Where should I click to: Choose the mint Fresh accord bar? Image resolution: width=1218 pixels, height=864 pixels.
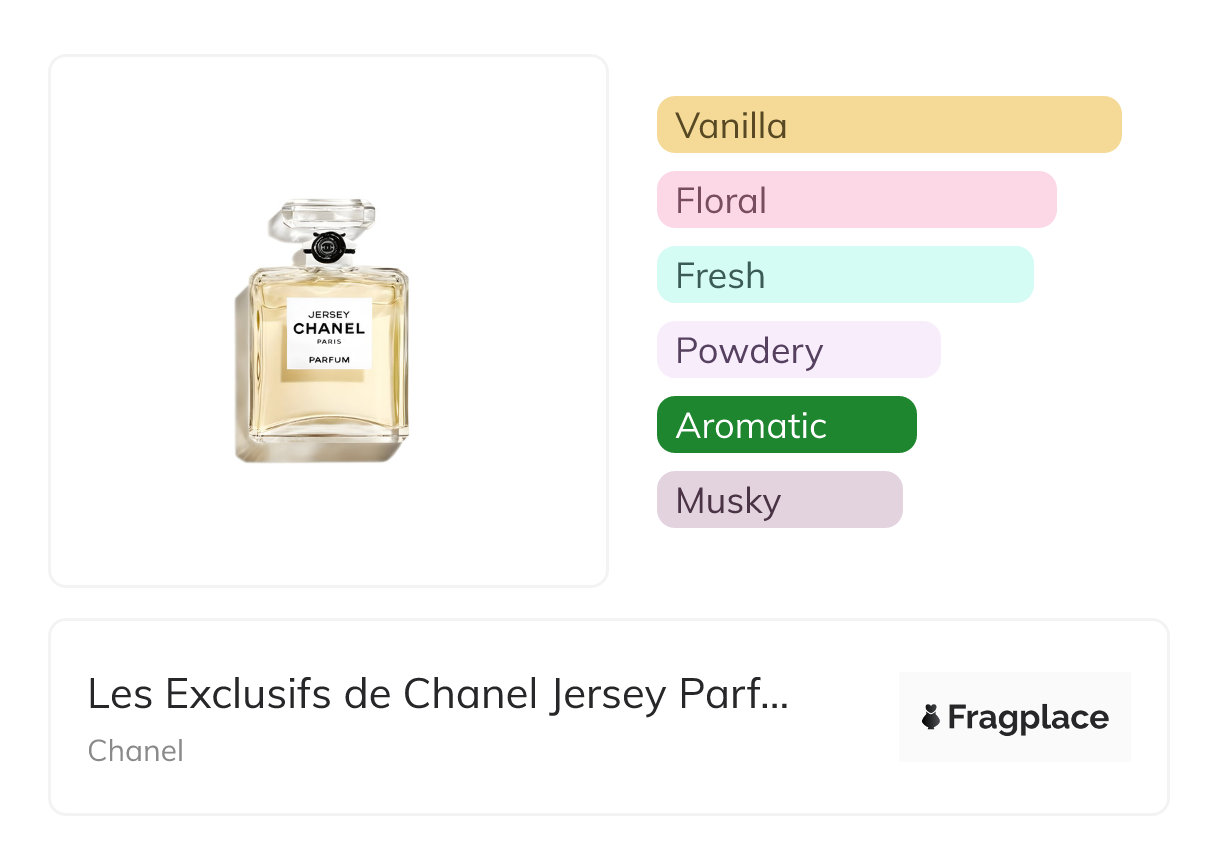[x=844, y=275]
